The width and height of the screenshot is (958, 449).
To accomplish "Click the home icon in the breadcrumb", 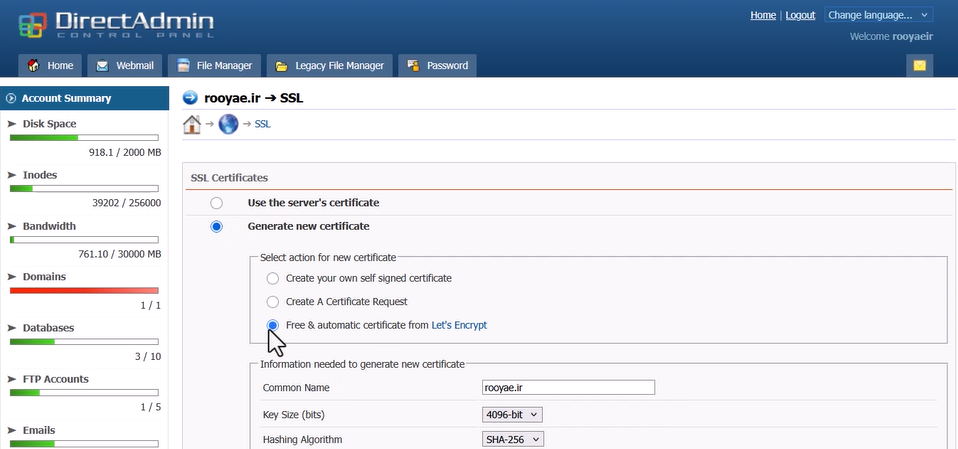I will [x=192, y=125].
